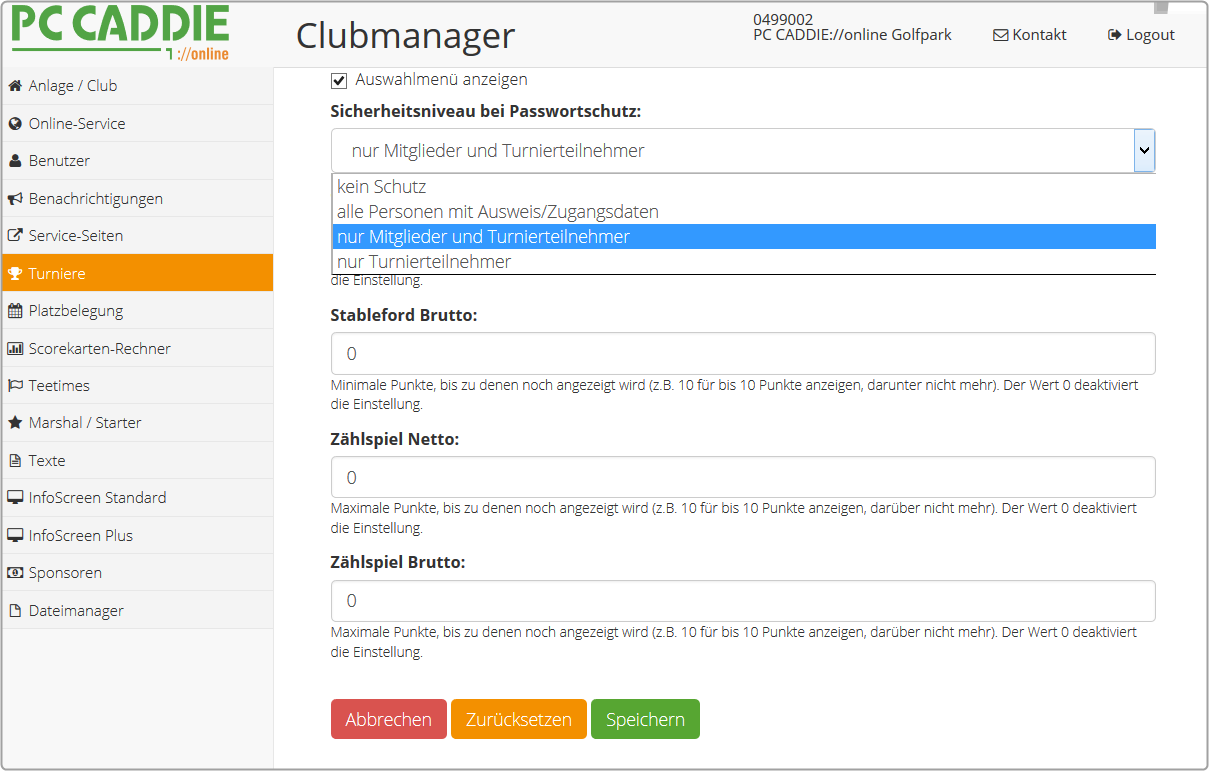Go to the Sponsoren section
The width and height of the screenshot is (1209, 771).
tap(137, 573)
